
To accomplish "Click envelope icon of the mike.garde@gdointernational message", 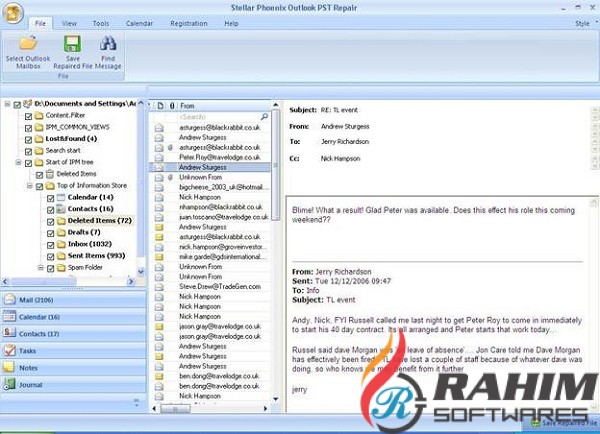I will (159, 257).
